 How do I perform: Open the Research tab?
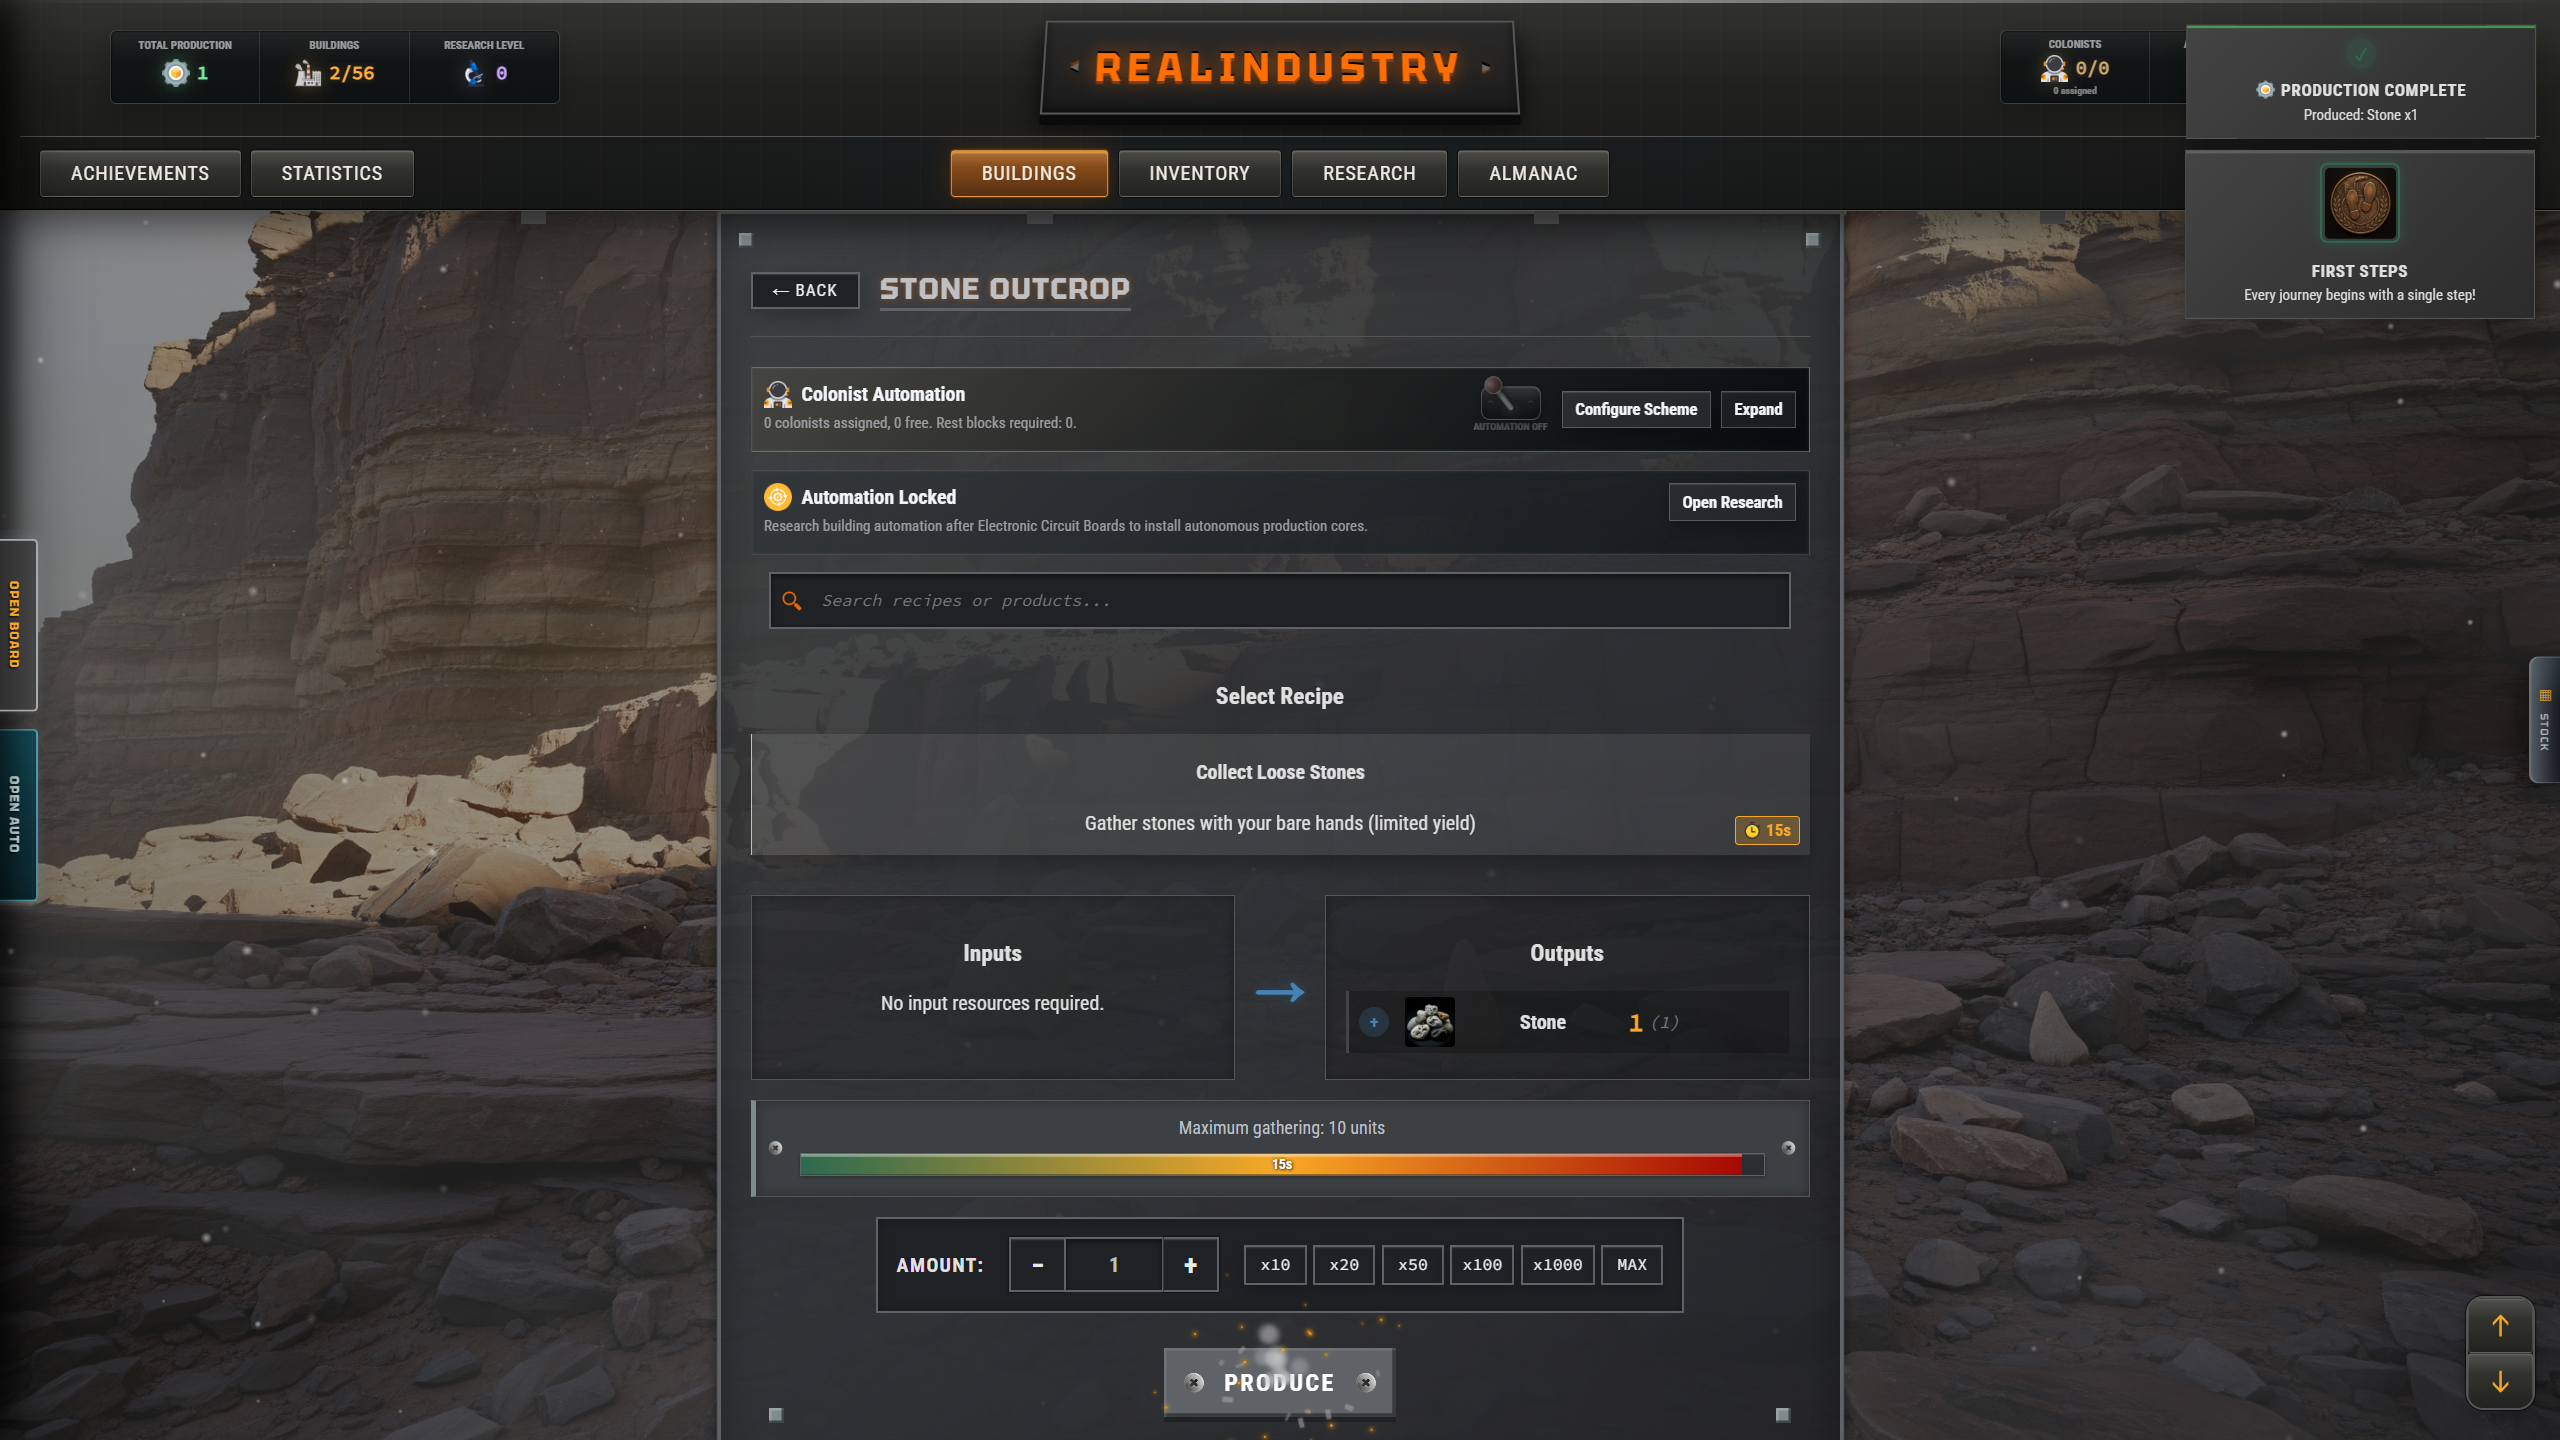(1369, 173)
